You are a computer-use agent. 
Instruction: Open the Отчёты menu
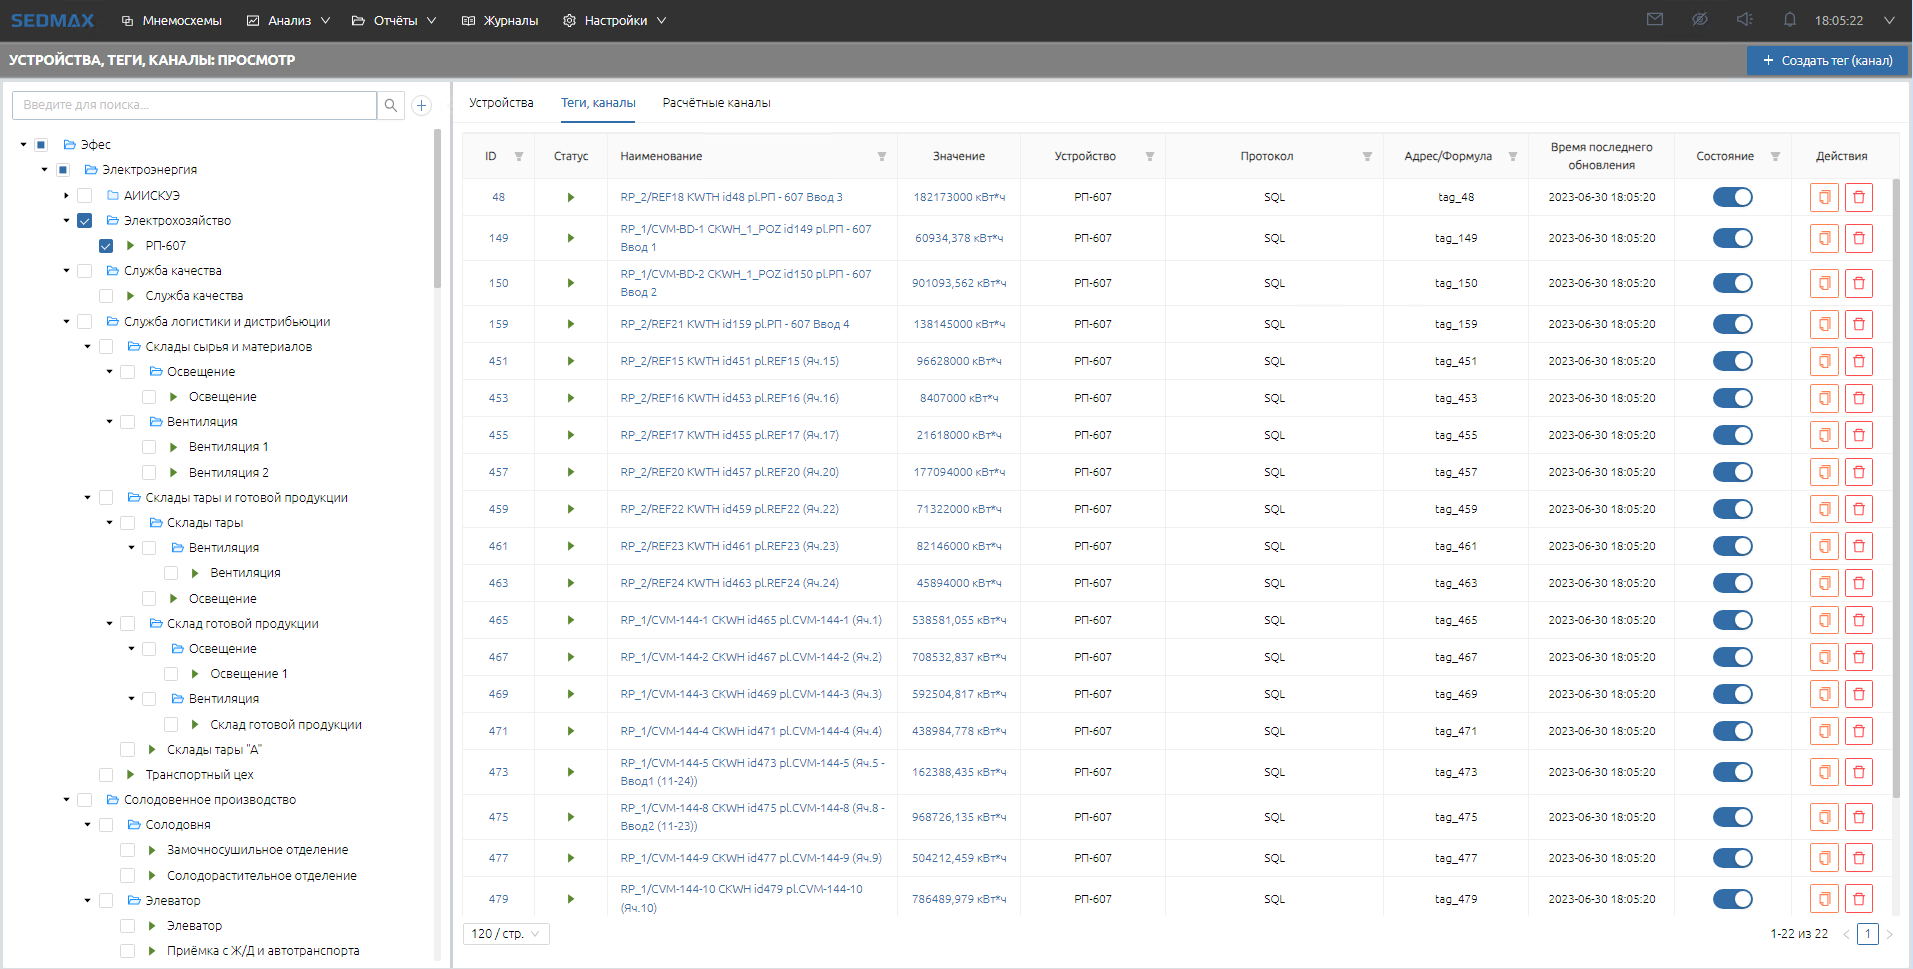click(394, 20)
